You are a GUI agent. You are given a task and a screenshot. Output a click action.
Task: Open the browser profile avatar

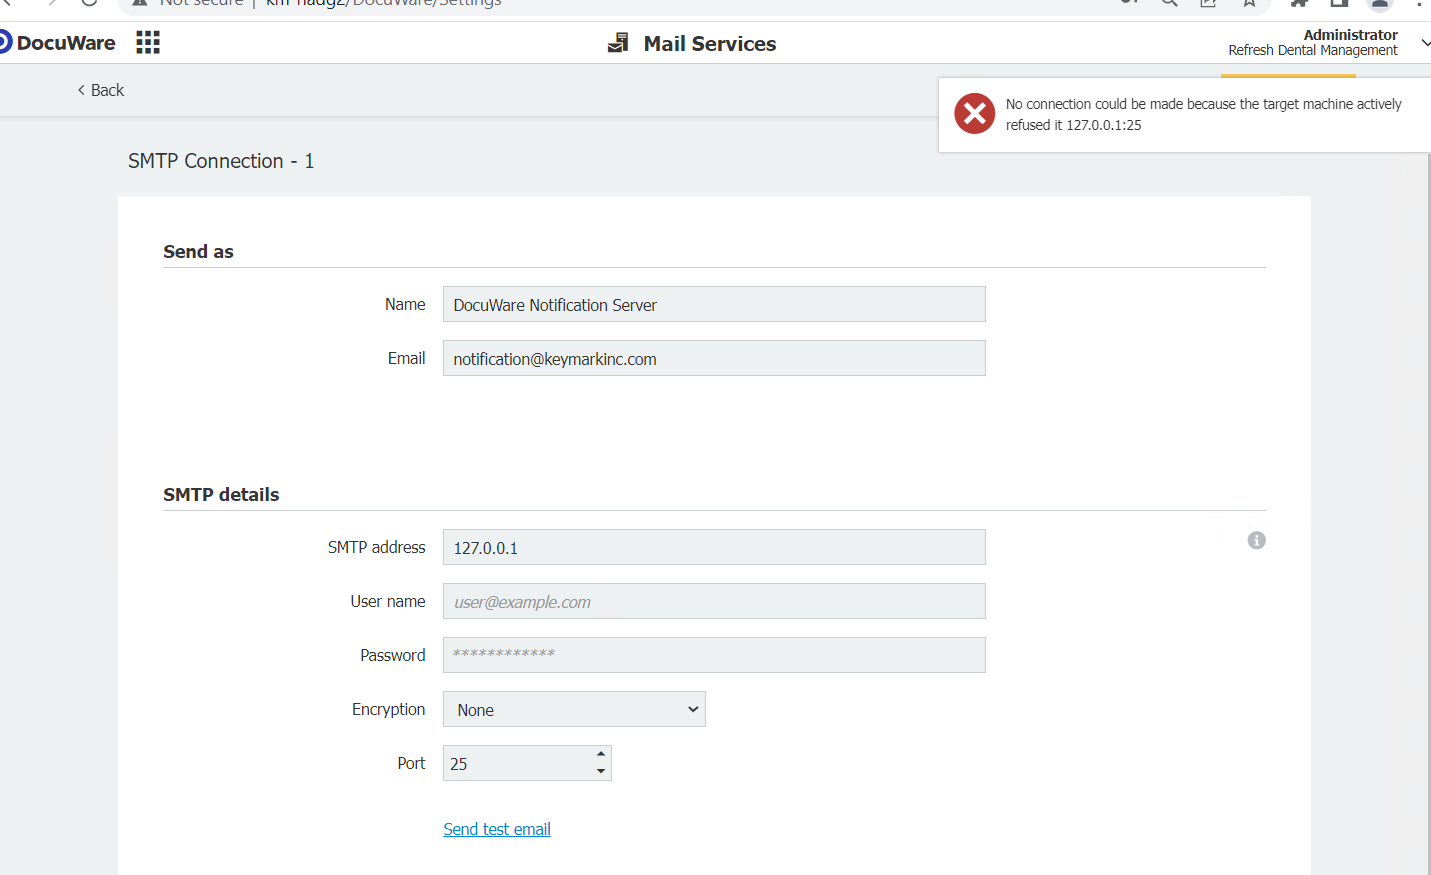tap(1379, 3)
